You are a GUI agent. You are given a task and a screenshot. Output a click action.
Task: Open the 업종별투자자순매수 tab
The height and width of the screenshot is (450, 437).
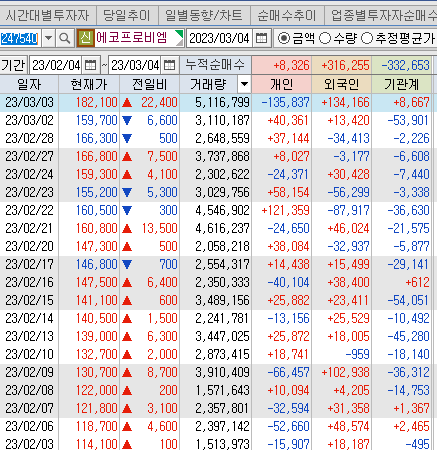(x=381, y=15)
